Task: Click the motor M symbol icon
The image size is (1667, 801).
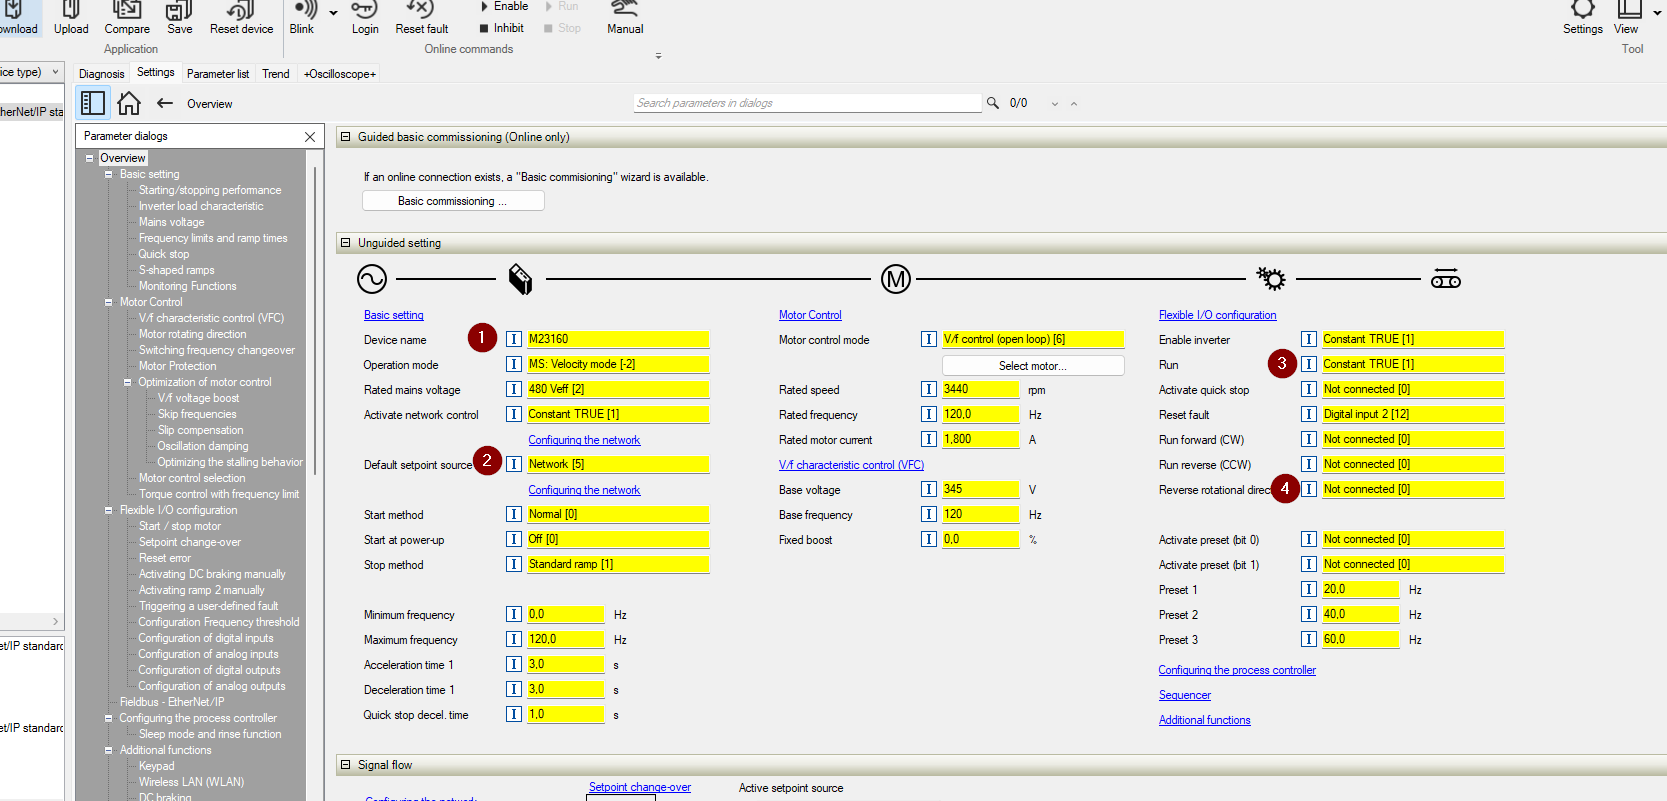Action: coord(896,279)
